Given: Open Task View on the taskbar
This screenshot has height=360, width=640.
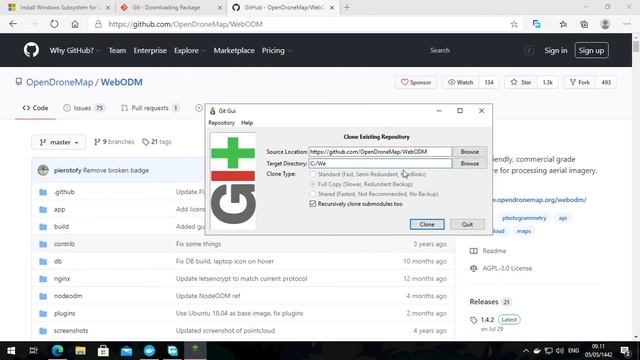Looking at the screenshot, I should [33, 351].
